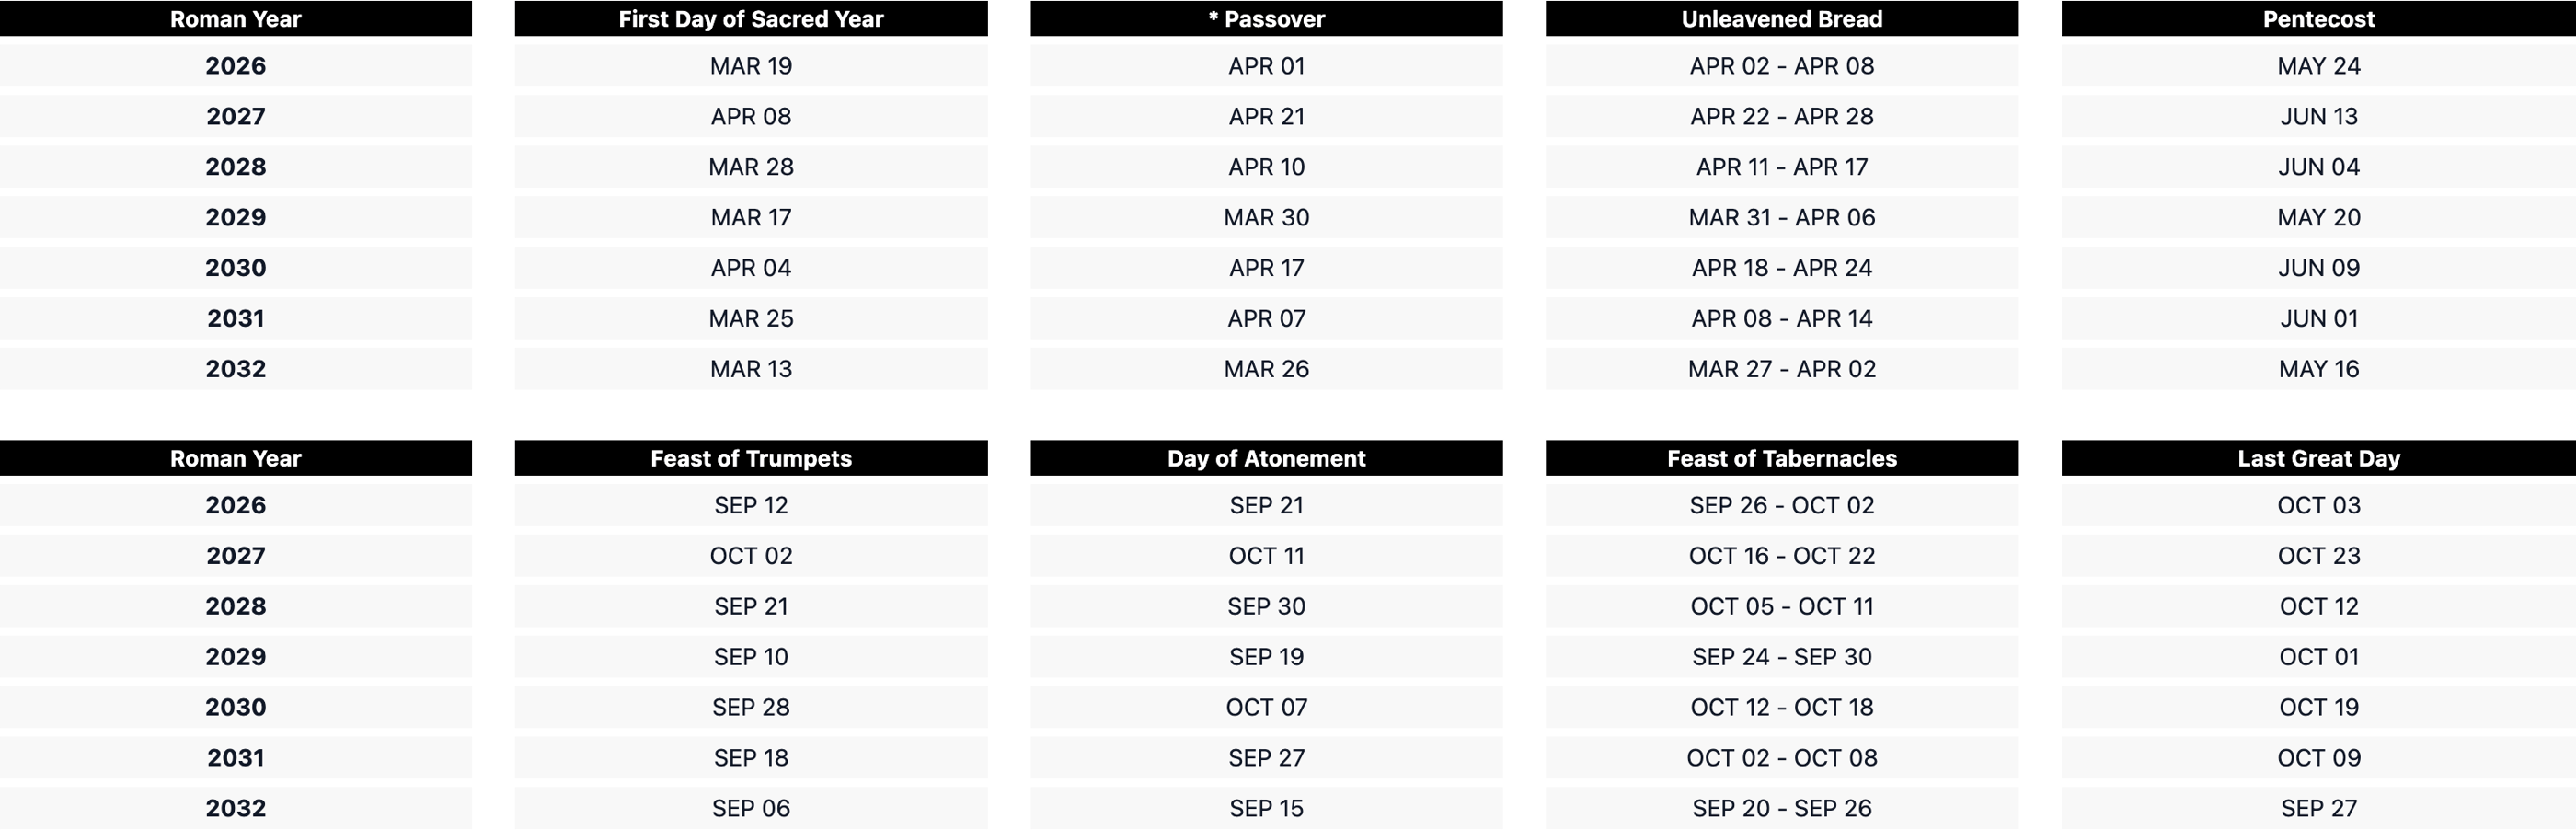Click the Last Great Day date OCT 19

point(2318,707)
